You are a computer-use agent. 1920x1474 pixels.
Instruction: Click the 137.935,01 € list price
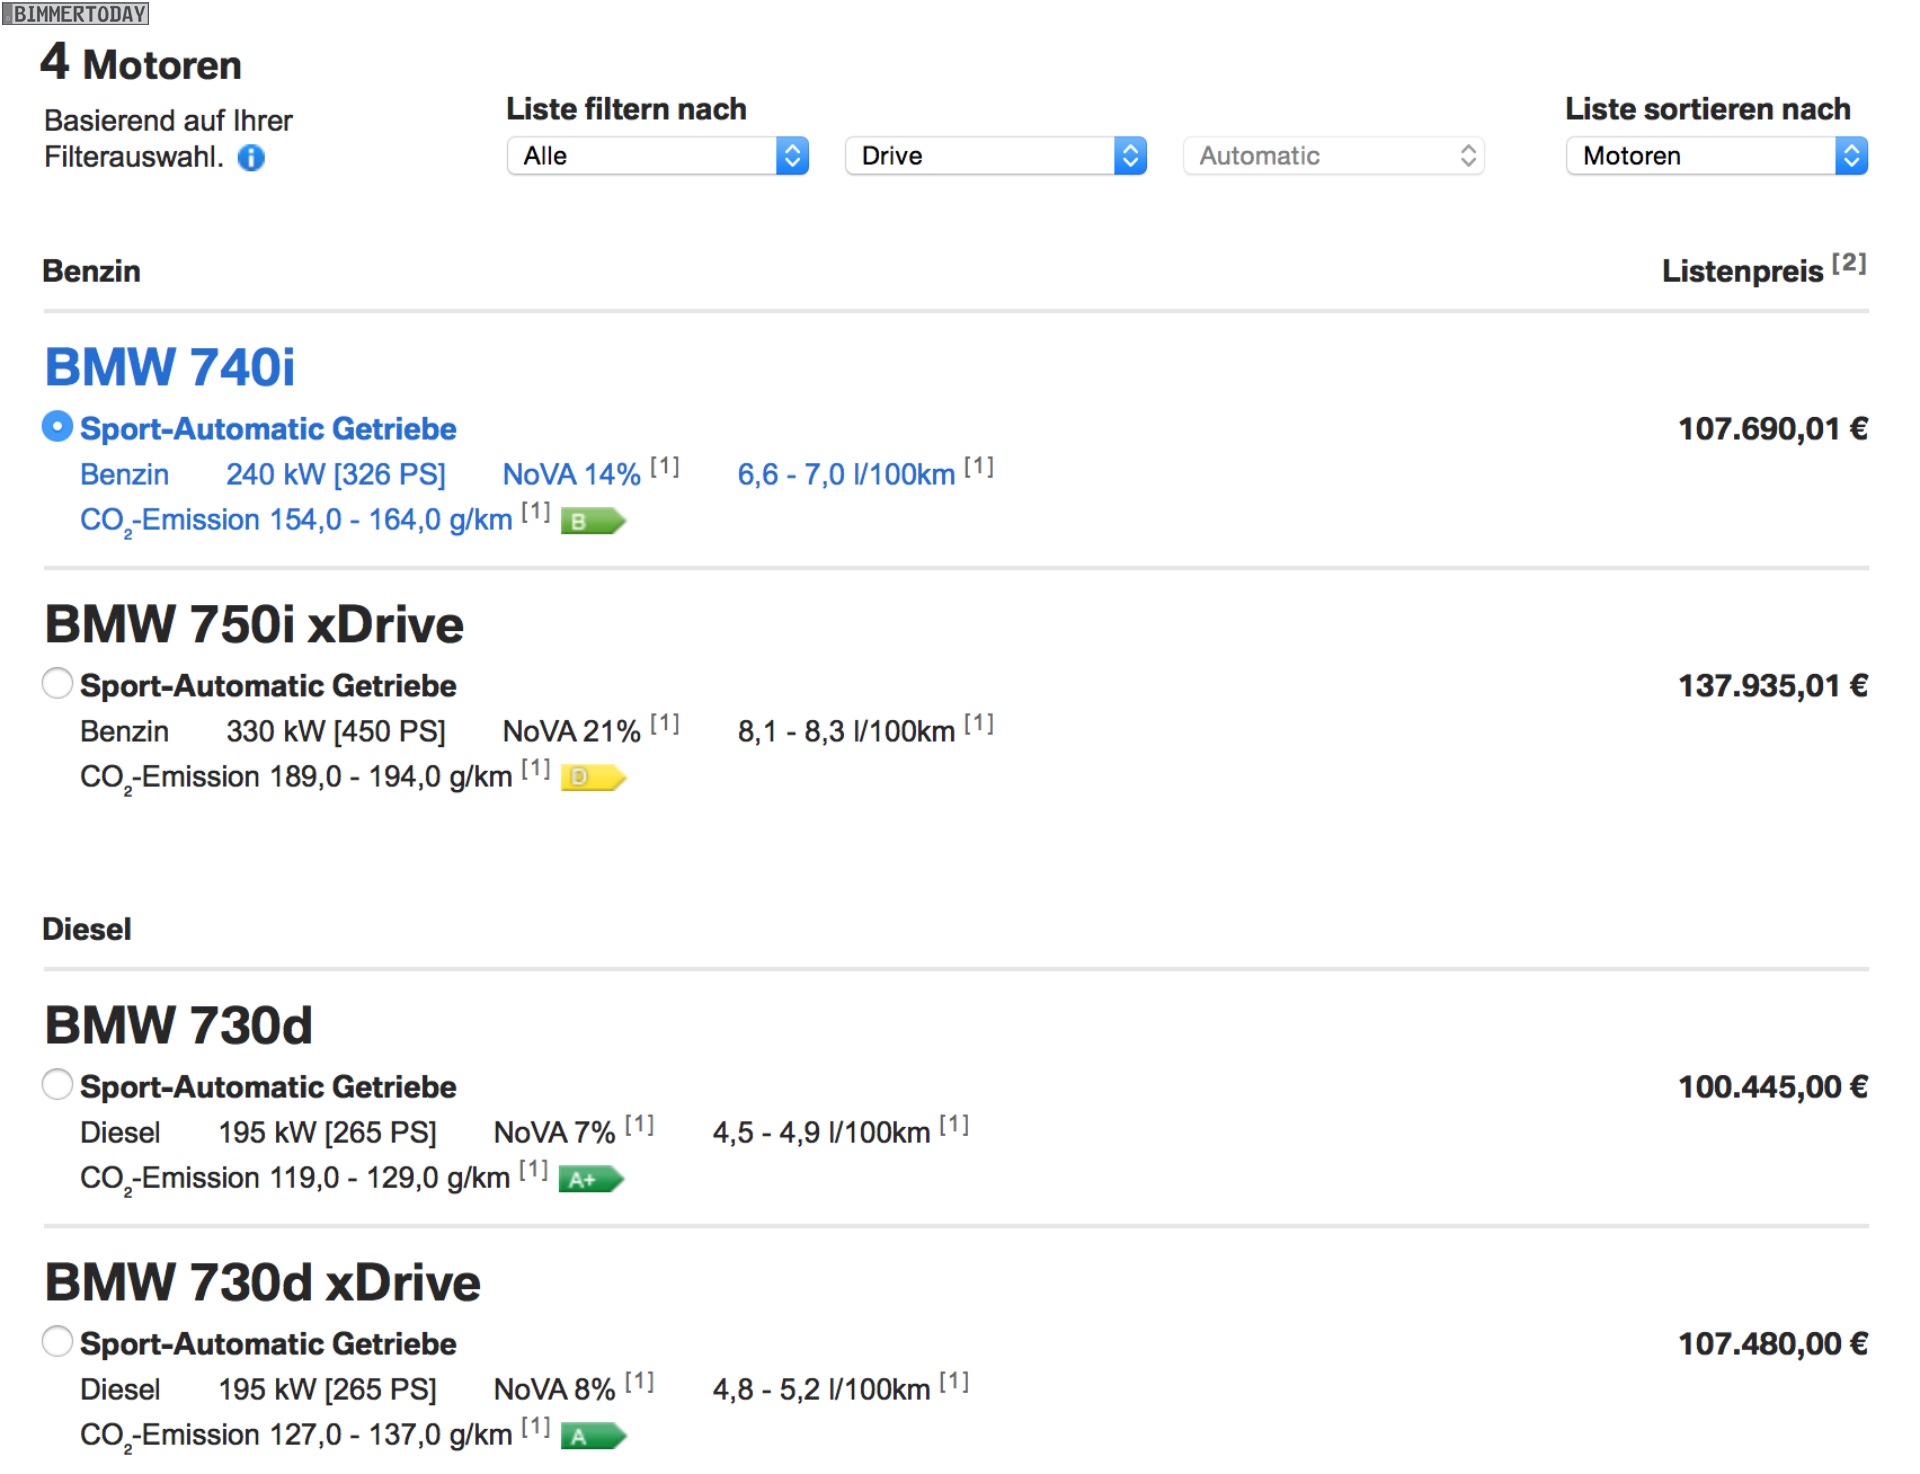[x=1772, y=686]
